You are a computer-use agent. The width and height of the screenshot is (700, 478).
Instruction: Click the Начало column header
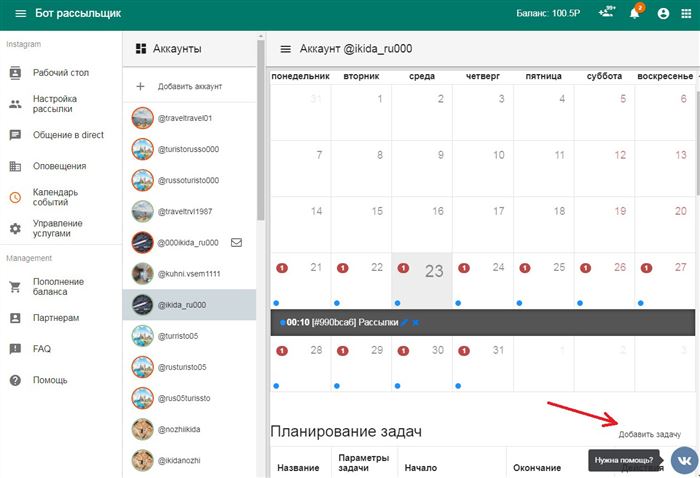coord(421,468)
